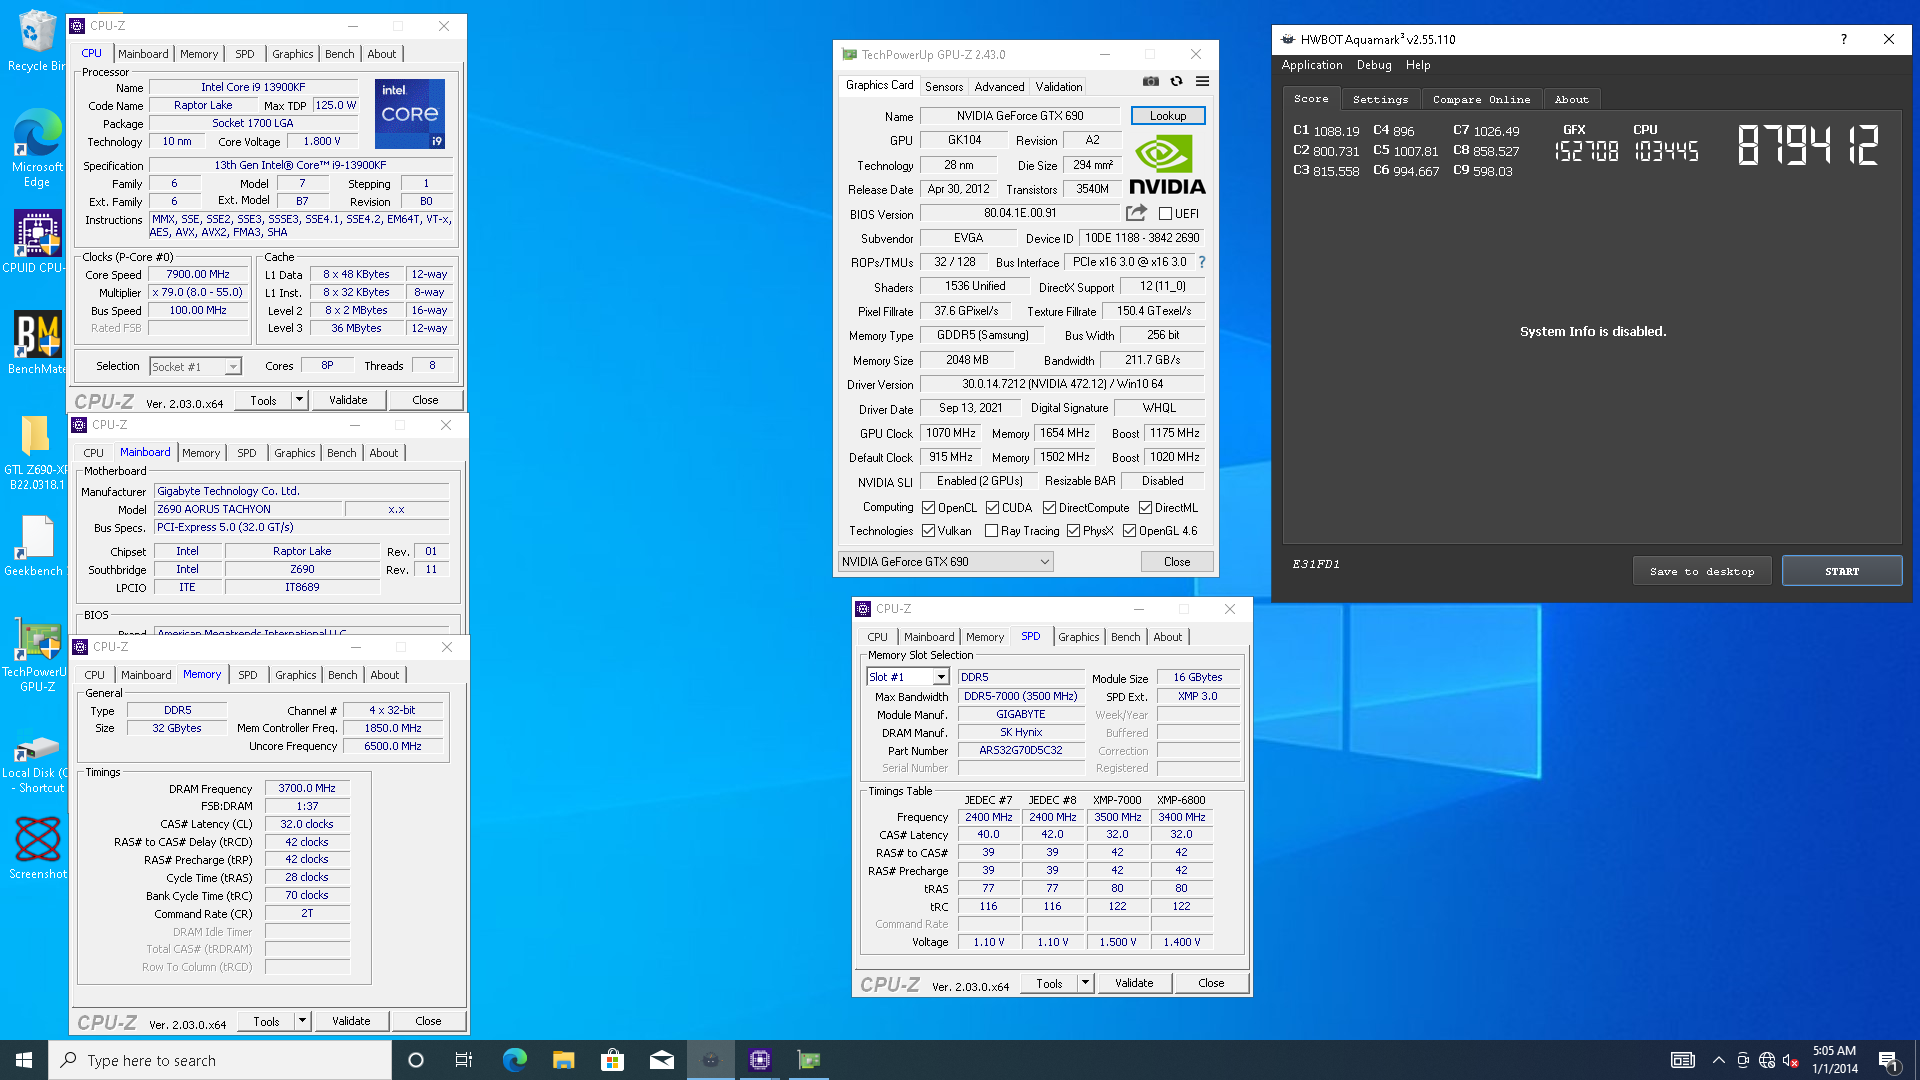Open the GTL Z690 folder on desktop
This screenshot has height=1080, width=1920.
pyautogui.click(x=36, y=452)
